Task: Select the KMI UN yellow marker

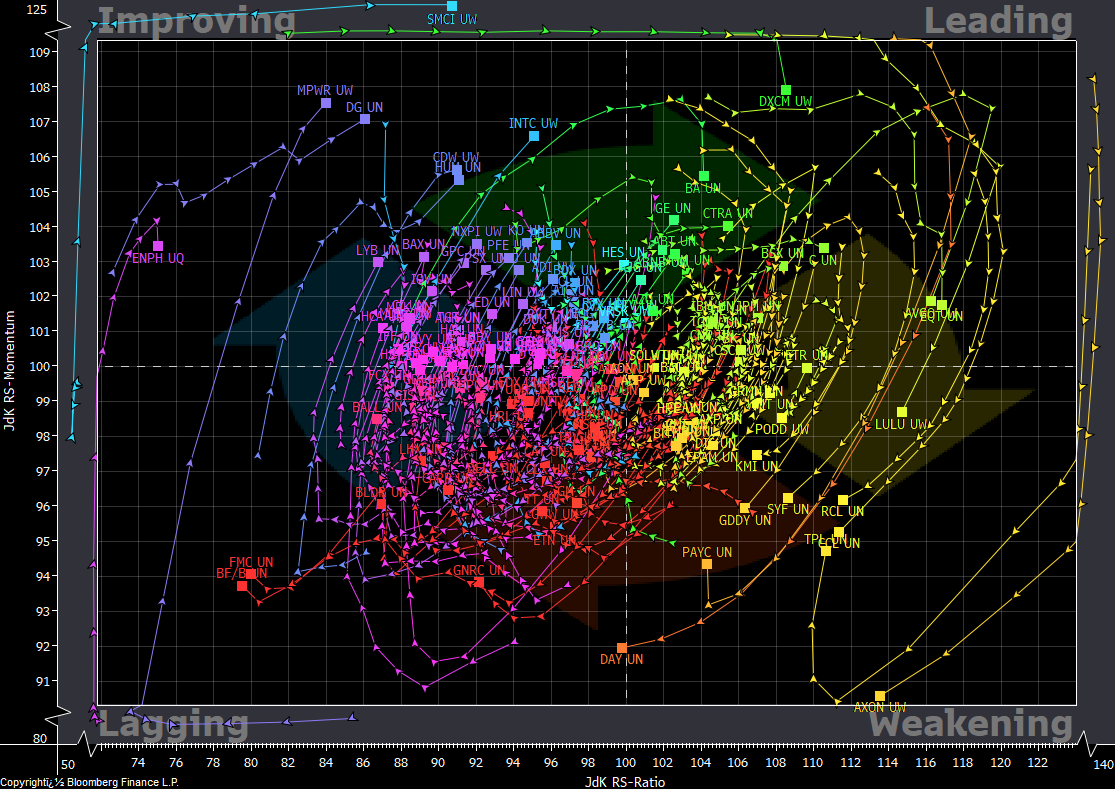Action: (757, 455)
